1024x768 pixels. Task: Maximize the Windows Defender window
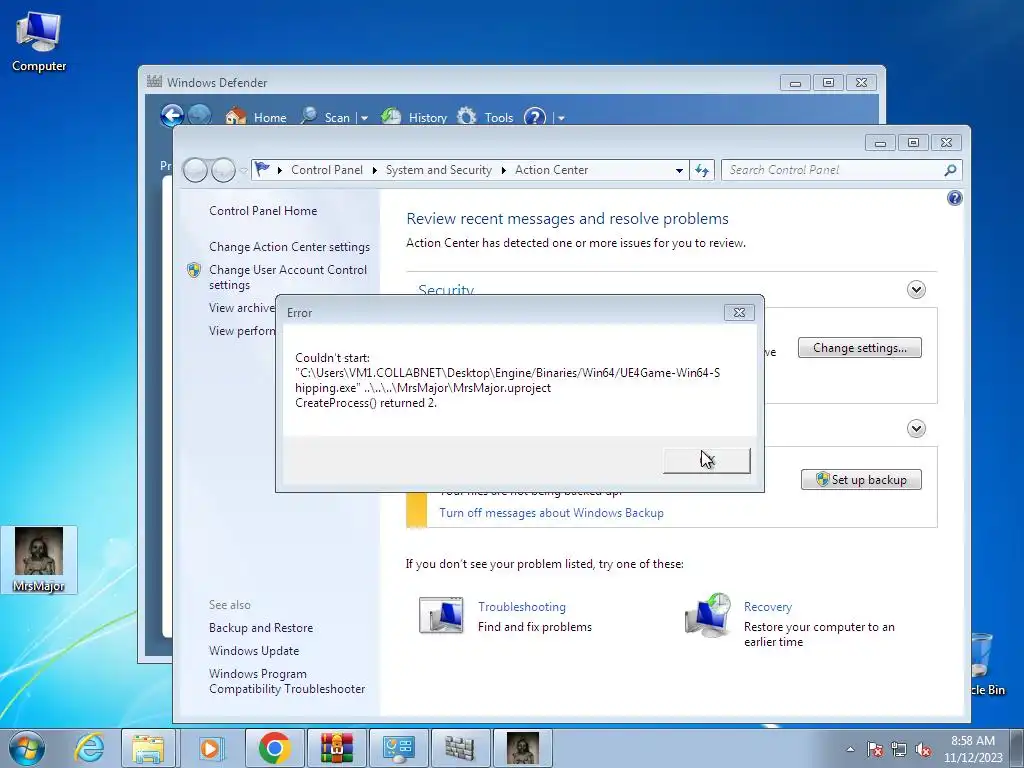pyautogui.click(x=828, y=83)
